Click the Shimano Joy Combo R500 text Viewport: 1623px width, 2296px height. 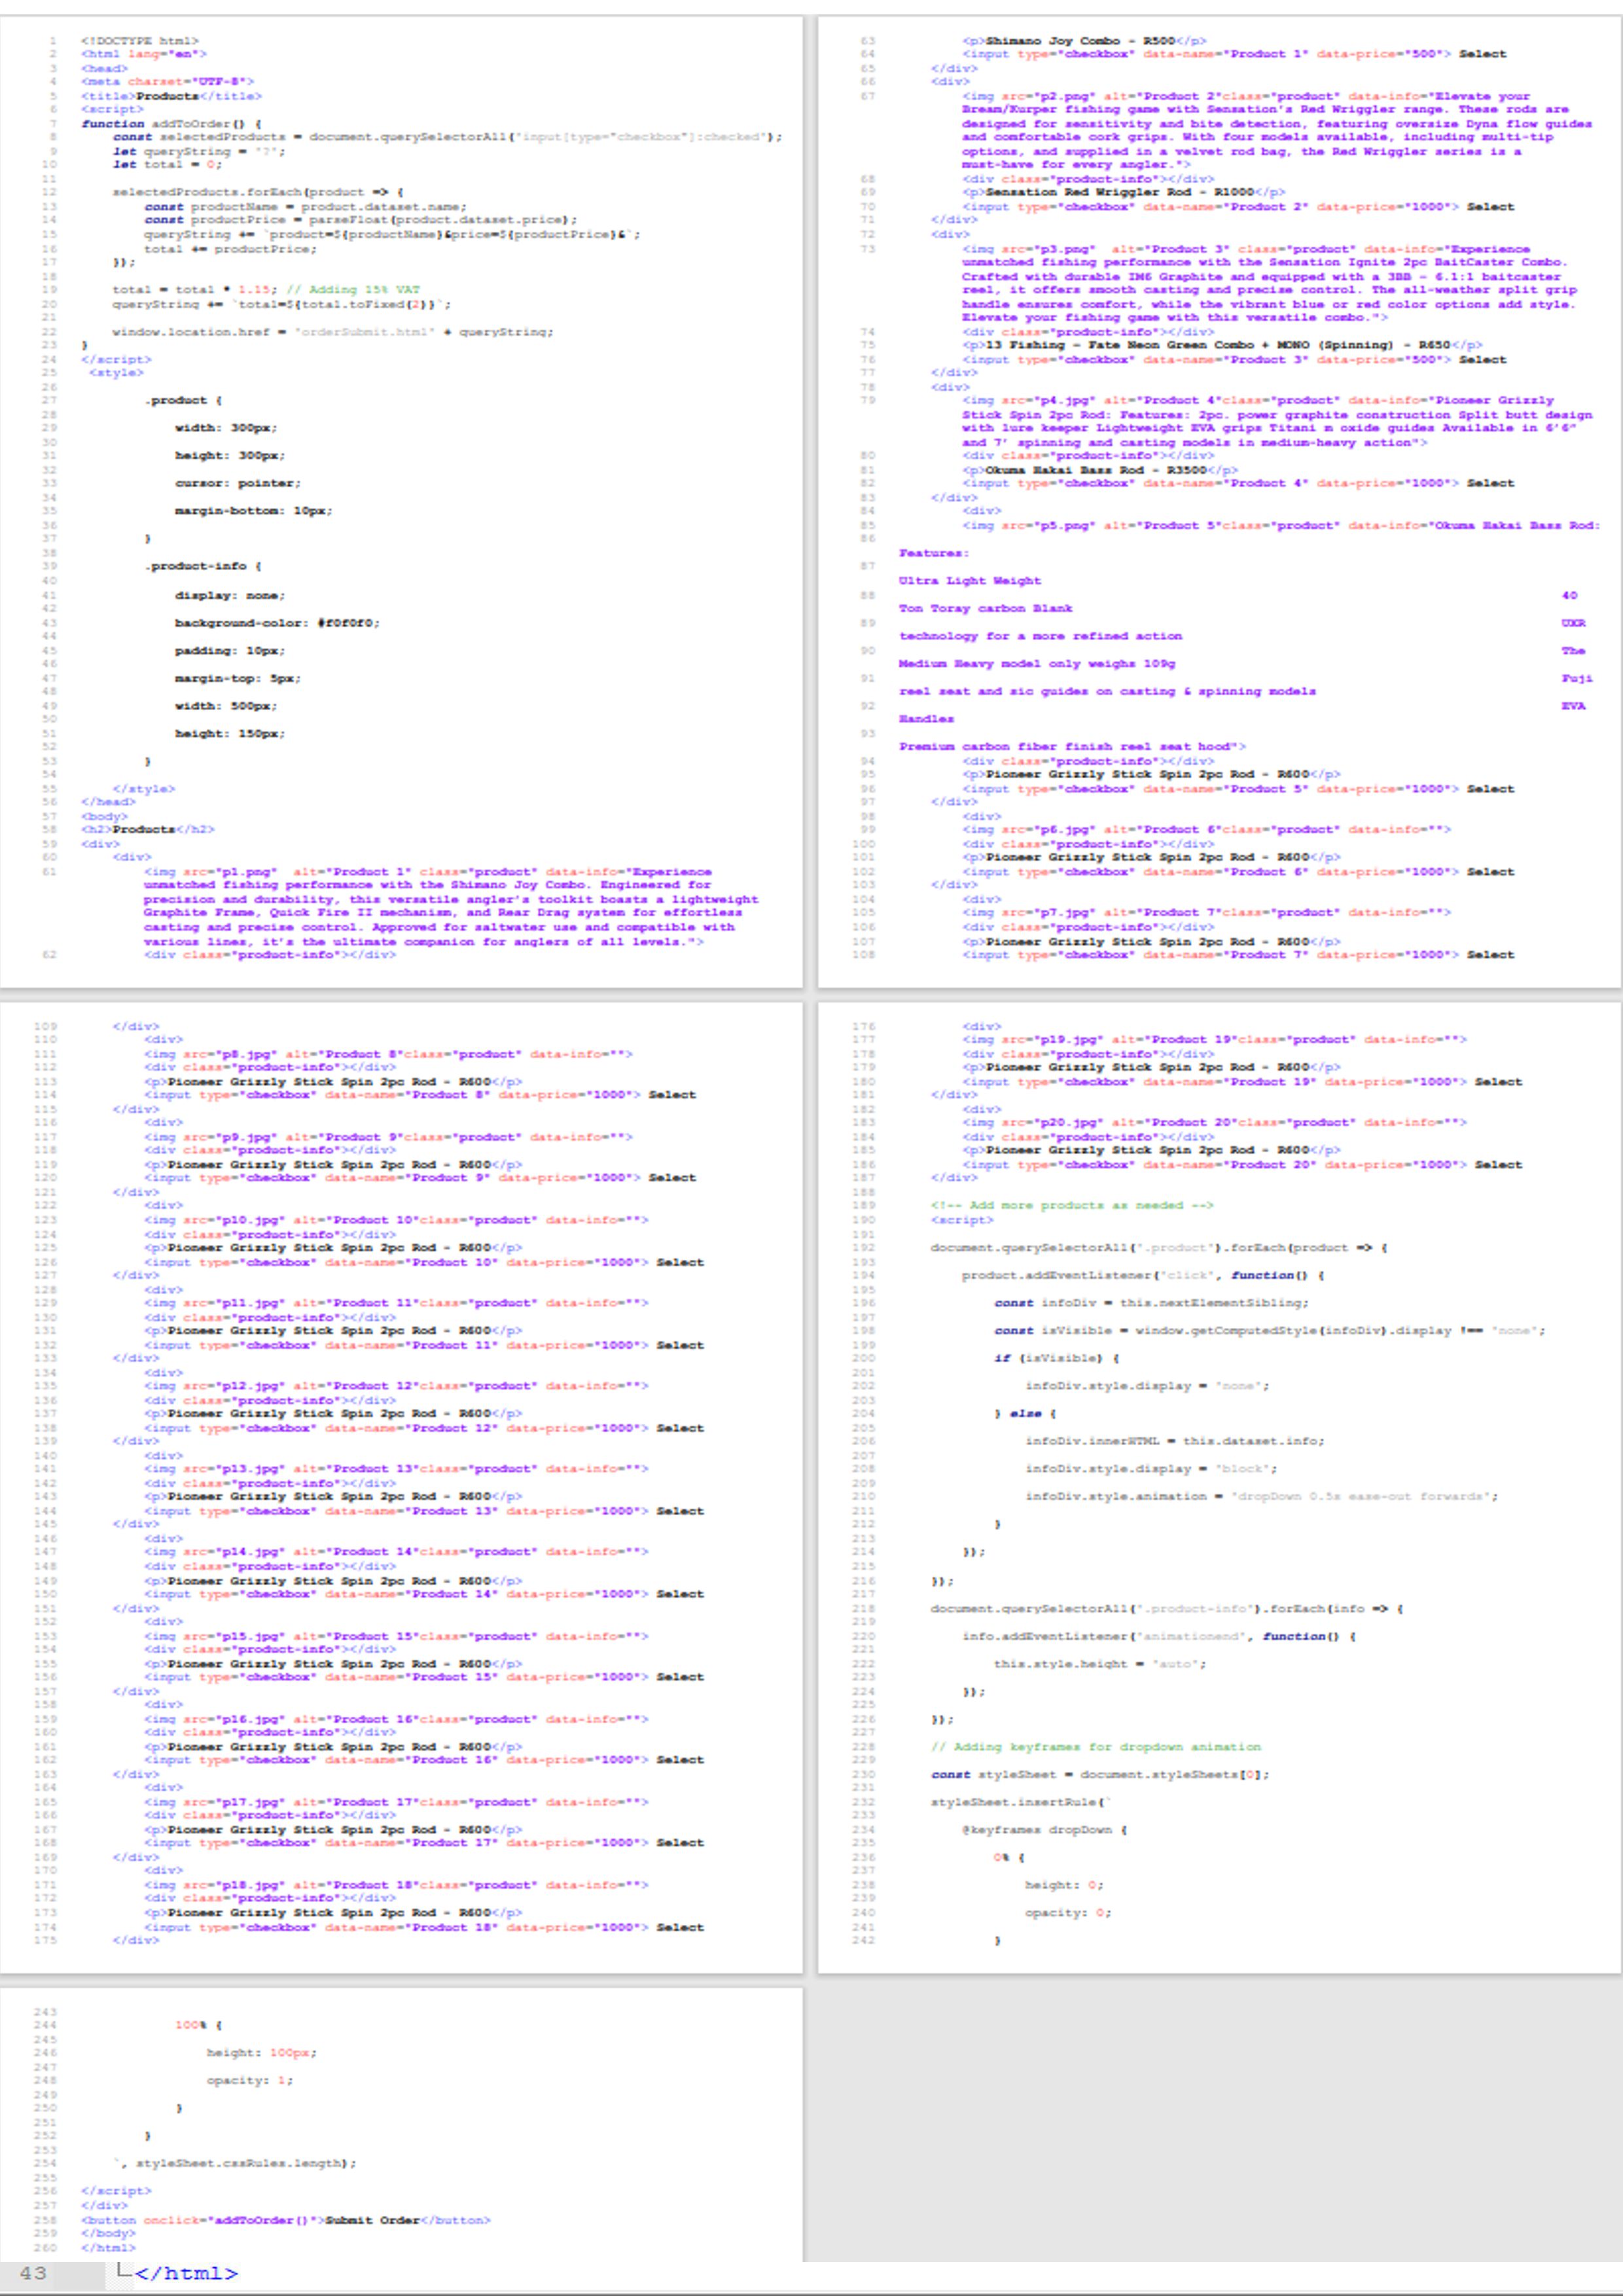point(1080,41)
